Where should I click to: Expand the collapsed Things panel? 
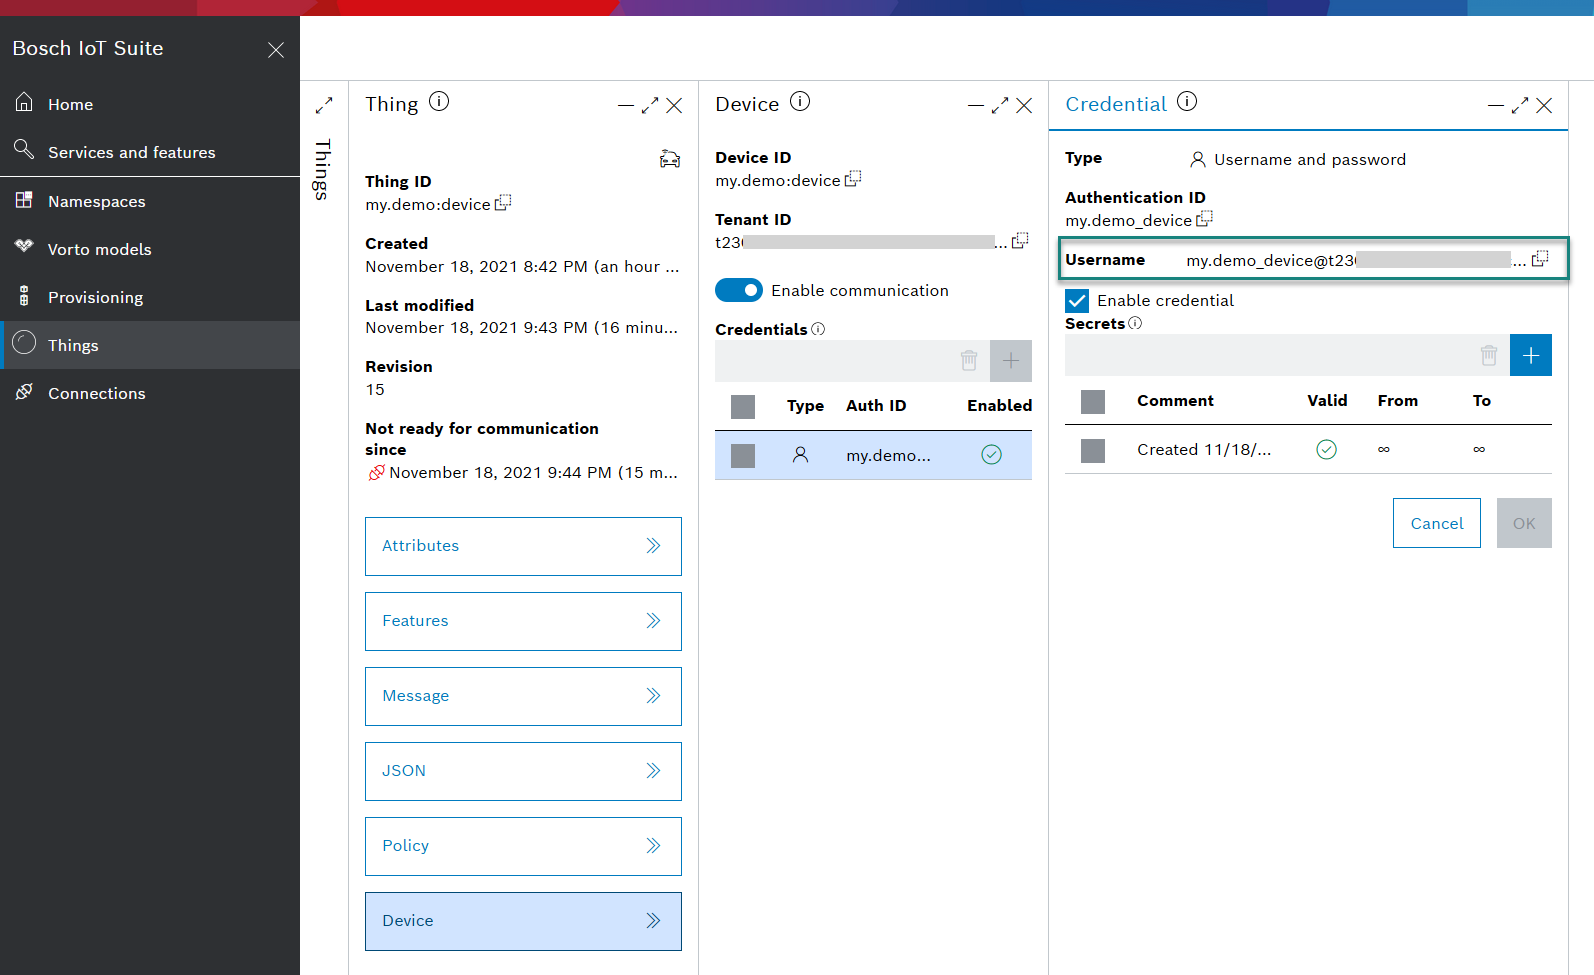point(324,105)
